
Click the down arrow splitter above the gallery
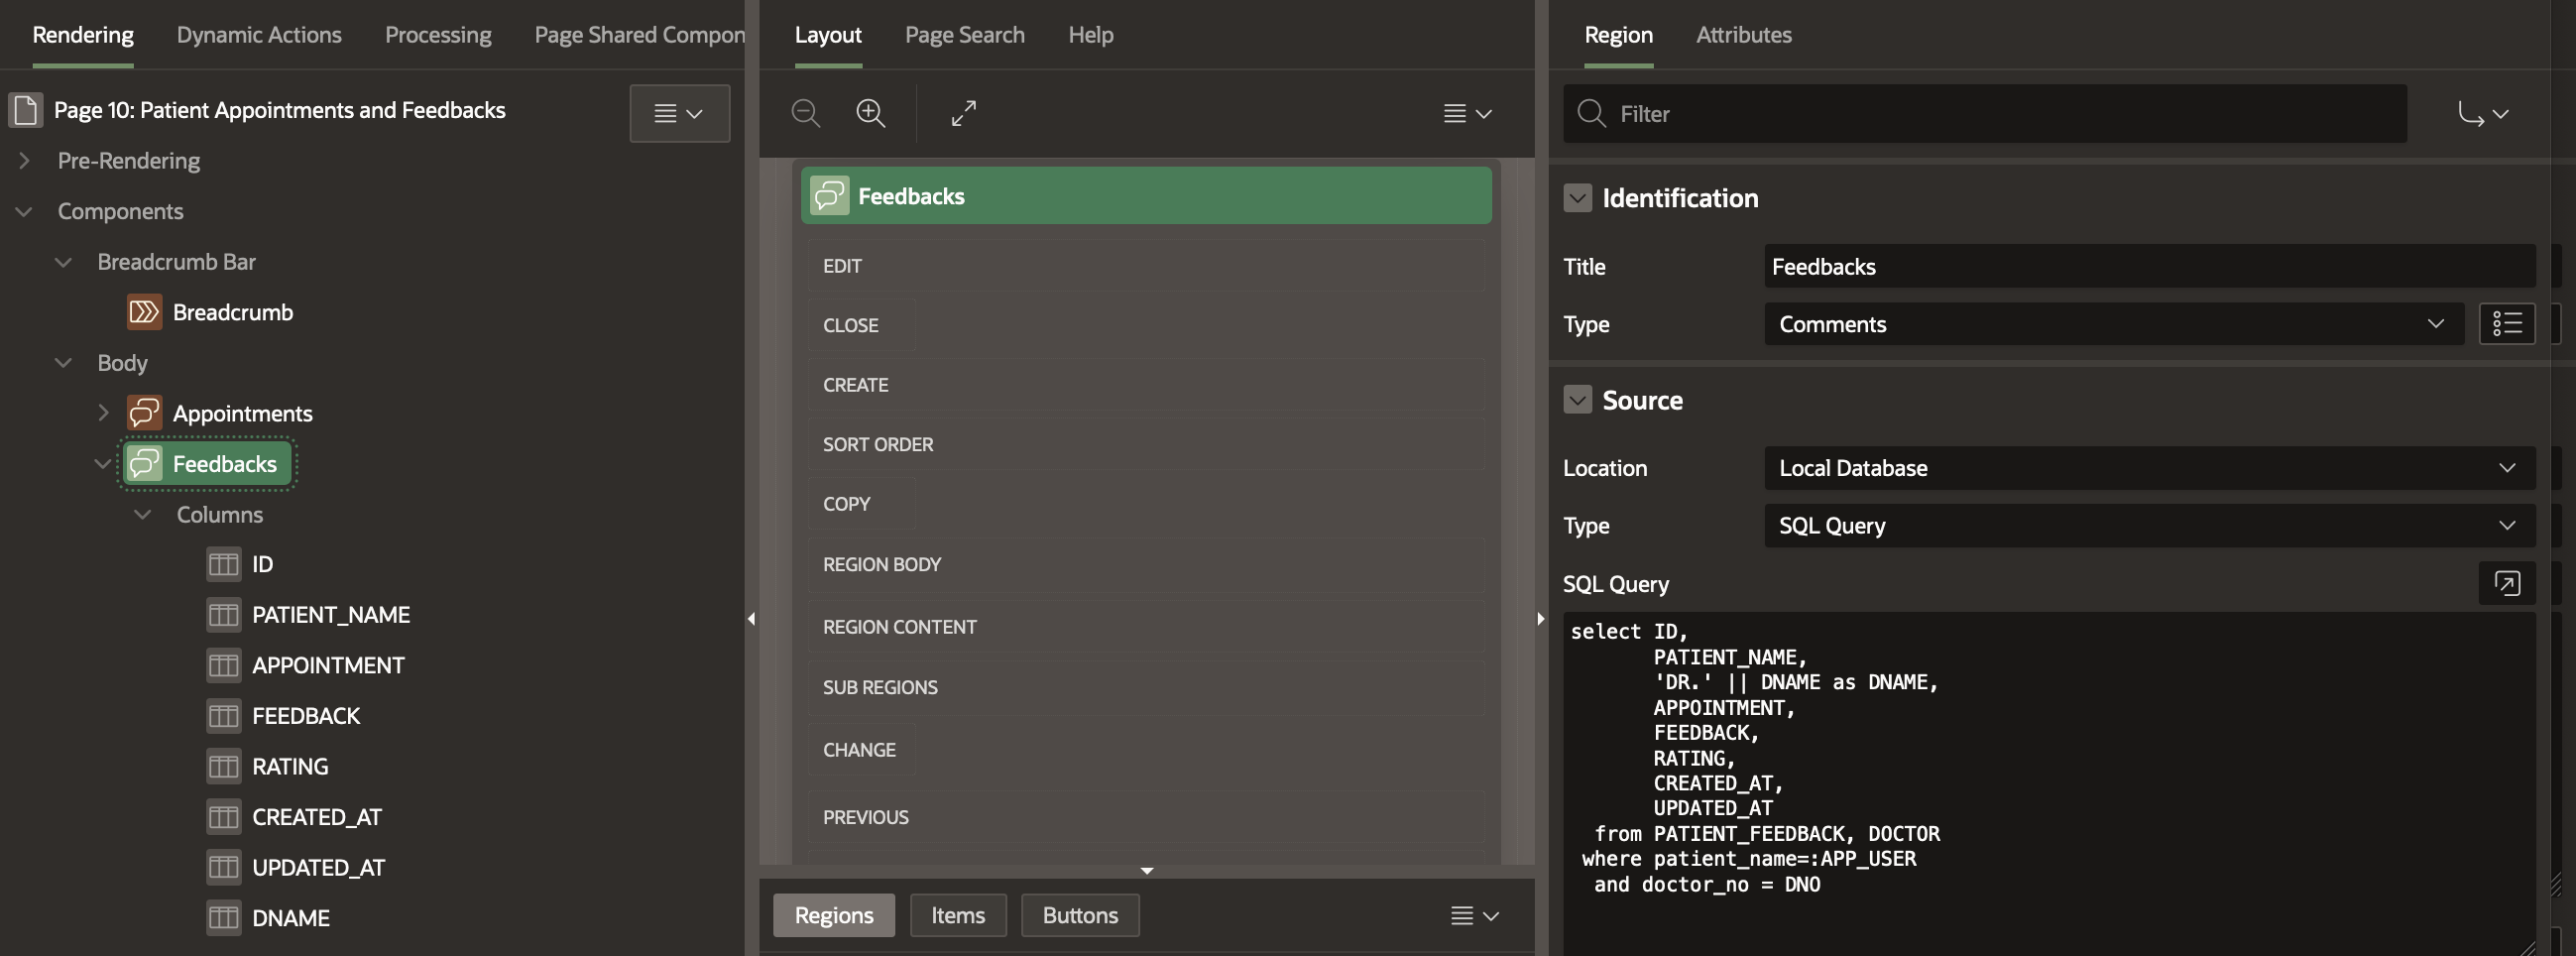click(1147, 871)
